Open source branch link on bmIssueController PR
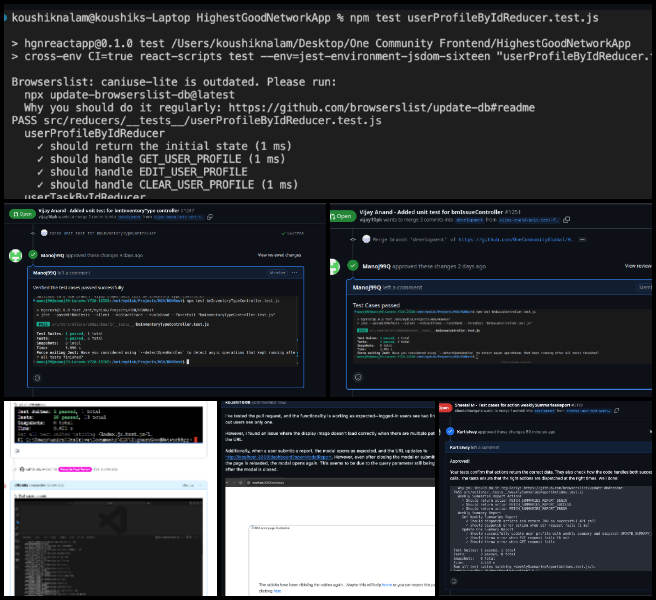The height and width of the screenshot is (600, 656). click(x=528, y=220)
